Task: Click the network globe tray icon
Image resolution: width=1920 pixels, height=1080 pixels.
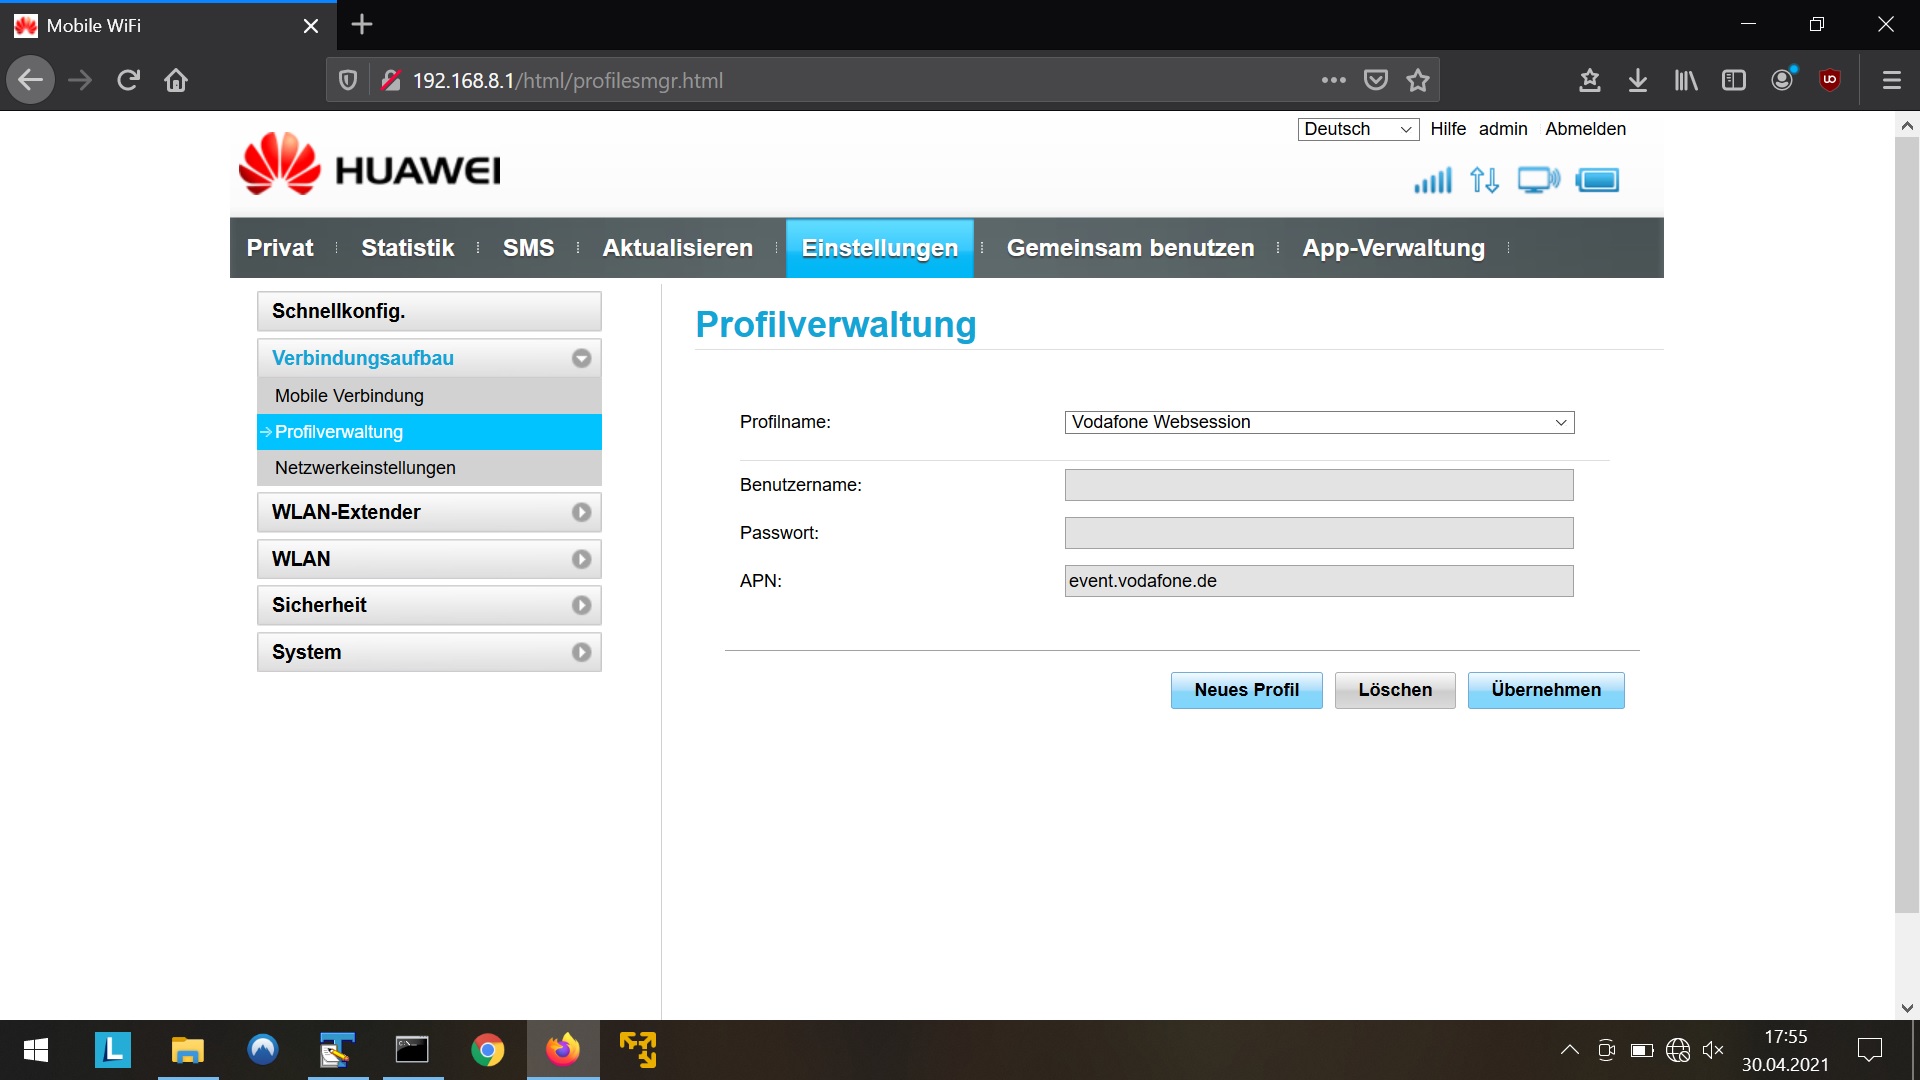Action: [x=1678, y=1050]
